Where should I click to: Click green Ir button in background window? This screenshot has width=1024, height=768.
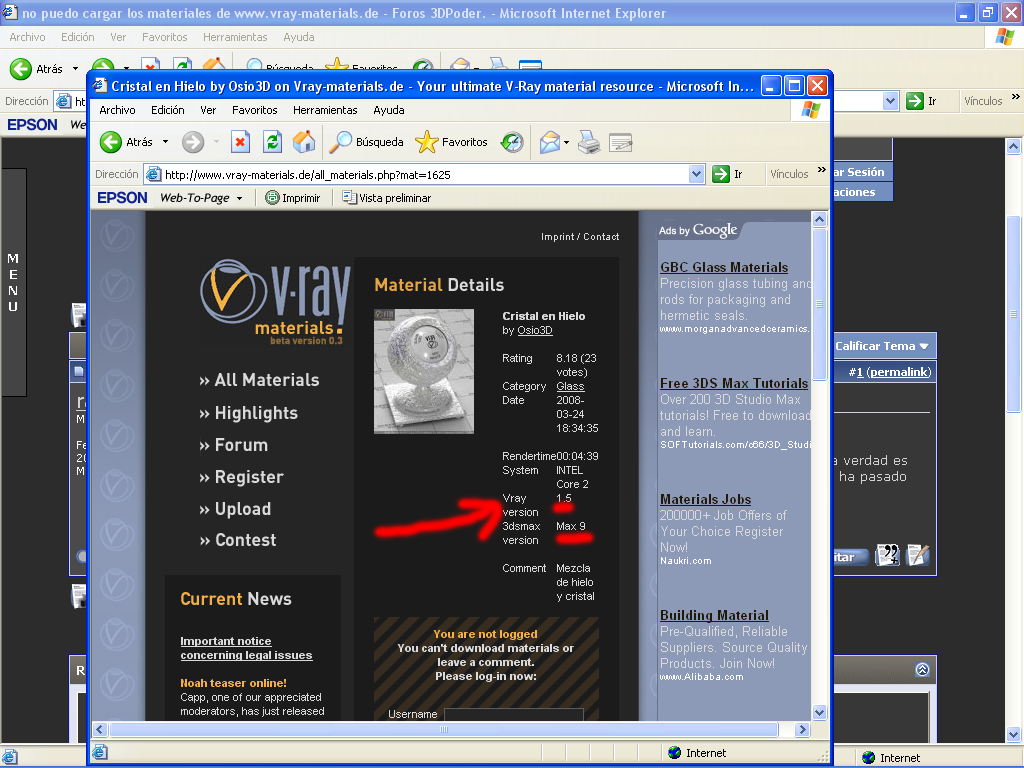[921, 101]
